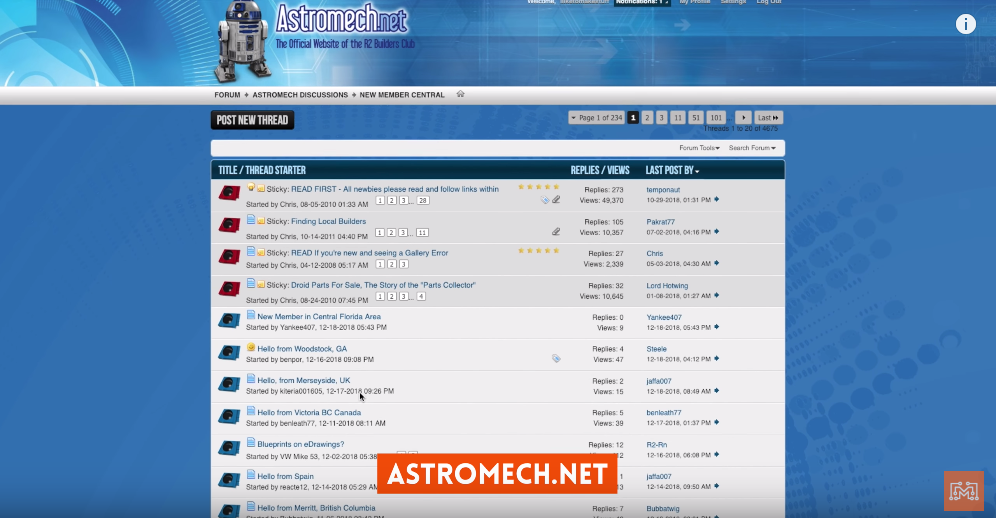Viewport: 996px width, 518px height.
Task: Open ASTROMECH DISCUSSIONS breadcrumb
Action: [300, 95]
